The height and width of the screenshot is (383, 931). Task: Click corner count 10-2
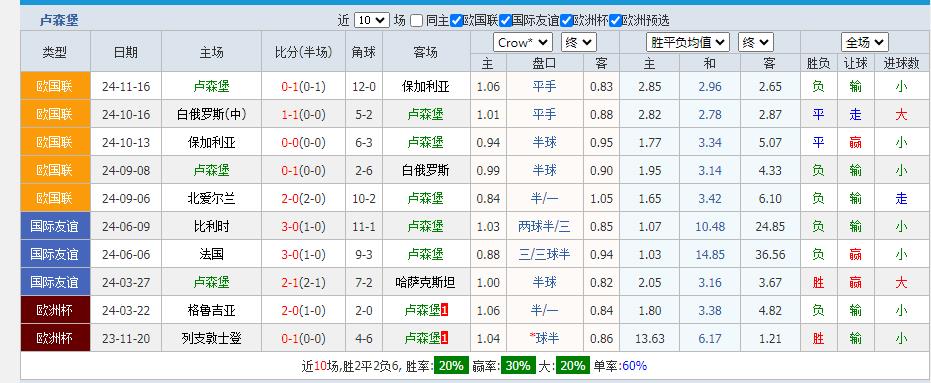[364, 199]
